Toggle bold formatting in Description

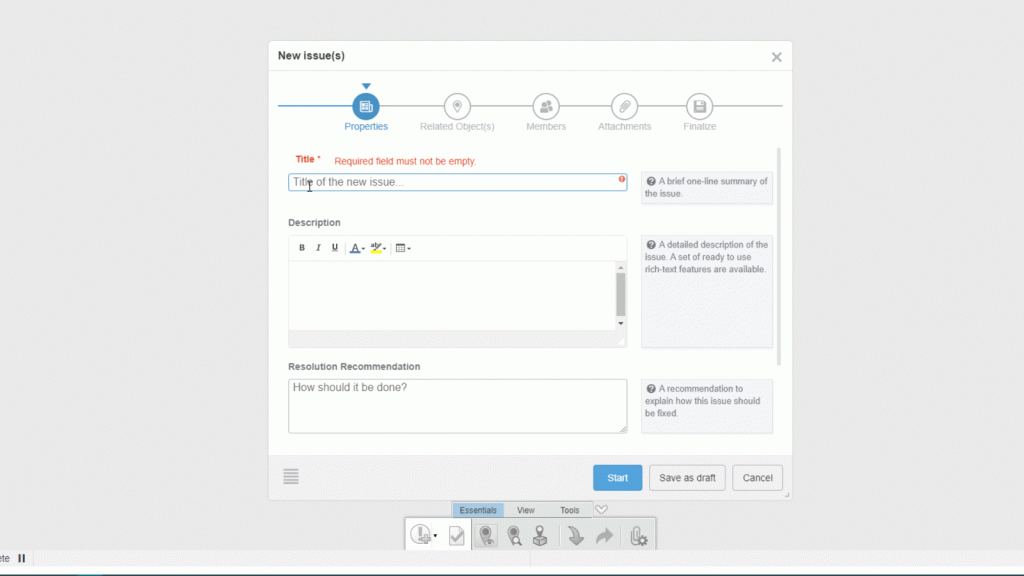tap(302, 248)
